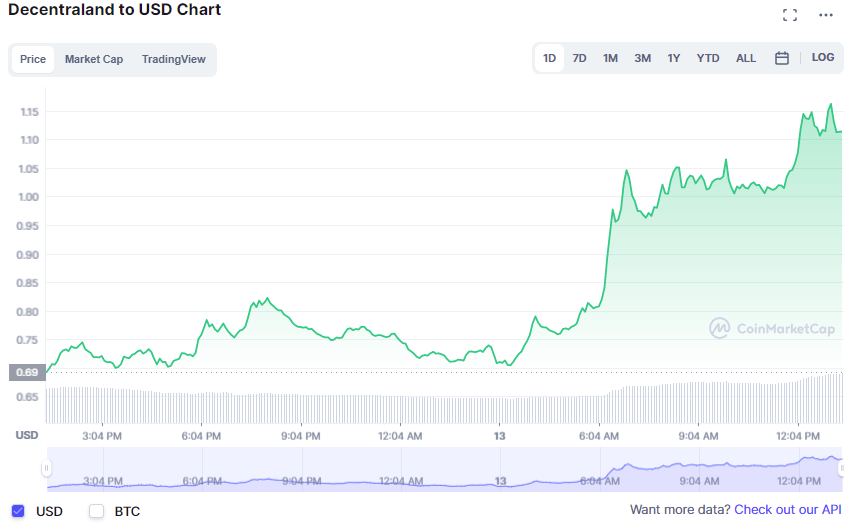Click 'Want more data?' text
This screenshot has height=529, width=850.
pos(680,509)
